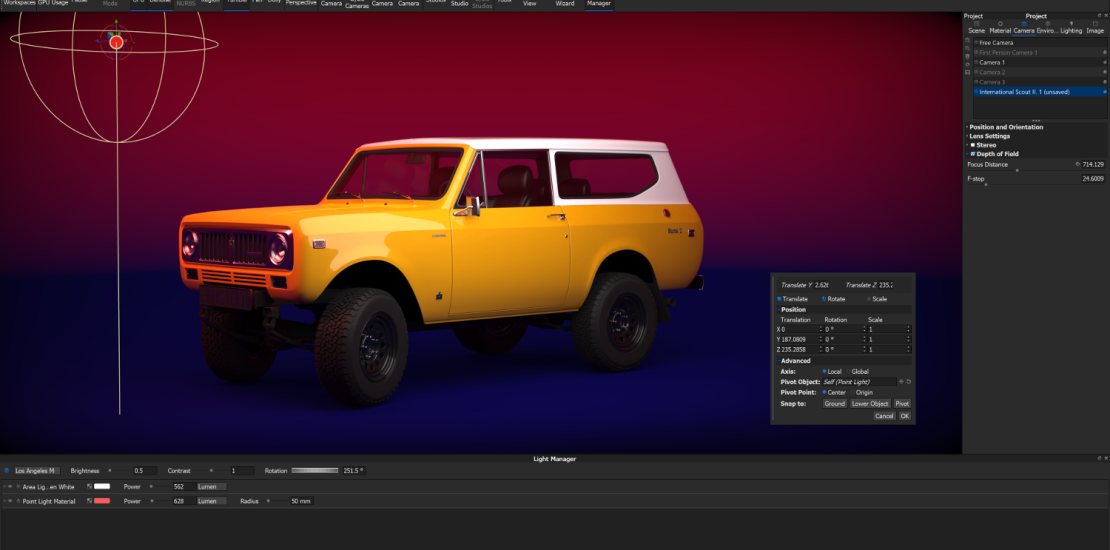
Task: Click the Lower Object snap button
Action: click(870, 403)
